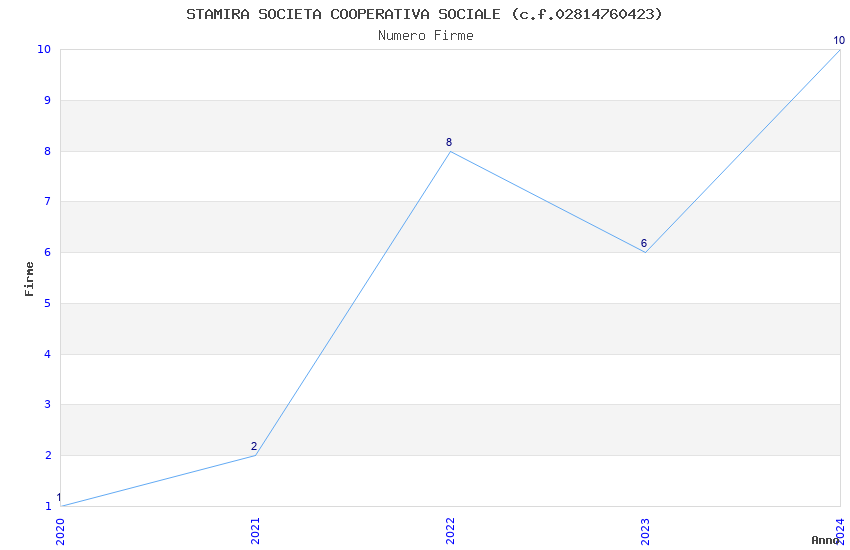Image resolution: width=850 pixels, height=550 pixels.
Task: Click the chart title STAMIRA SOCIETA COOPERATIVA SOCIALE
Action: coord(424,14)
